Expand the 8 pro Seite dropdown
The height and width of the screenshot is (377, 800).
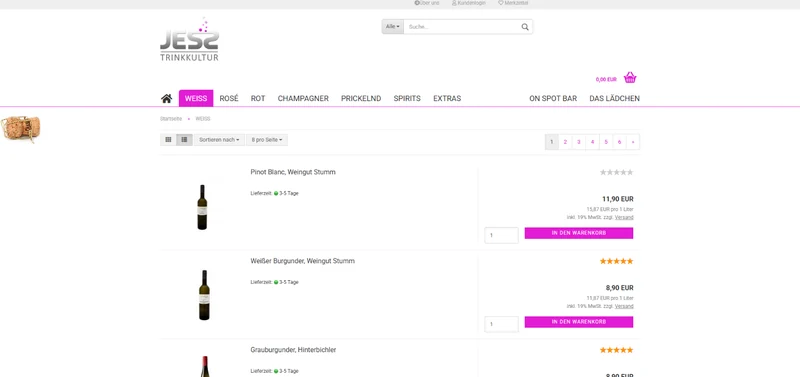[x=267, y=140]
